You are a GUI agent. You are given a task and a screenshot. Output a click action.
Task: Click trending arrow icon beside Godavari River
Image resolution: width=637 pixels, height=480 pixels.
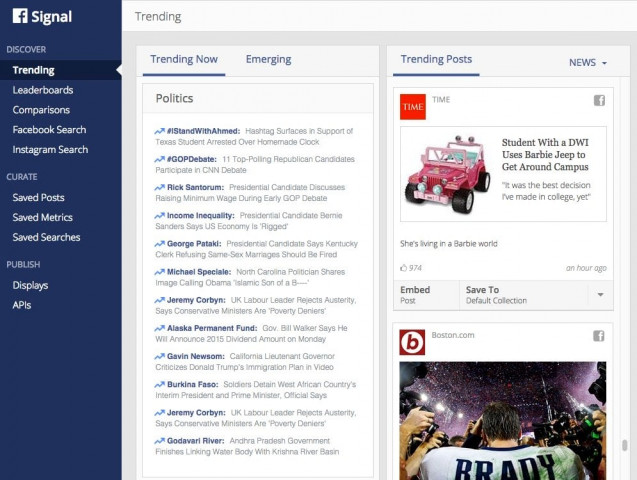point(159,441)
